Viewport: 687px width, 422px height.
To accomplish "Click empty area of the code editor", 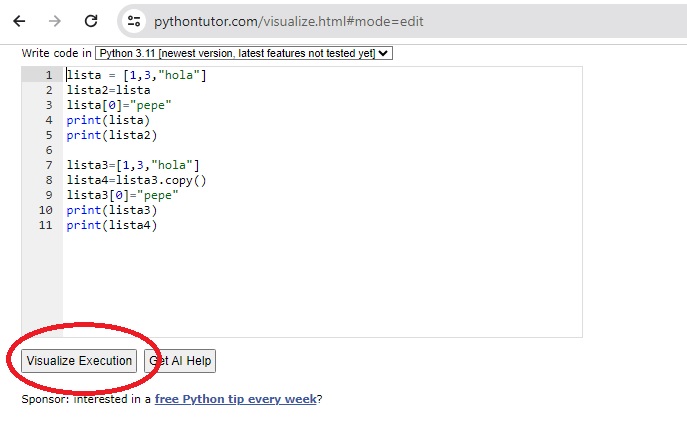I will coord(322,283).
